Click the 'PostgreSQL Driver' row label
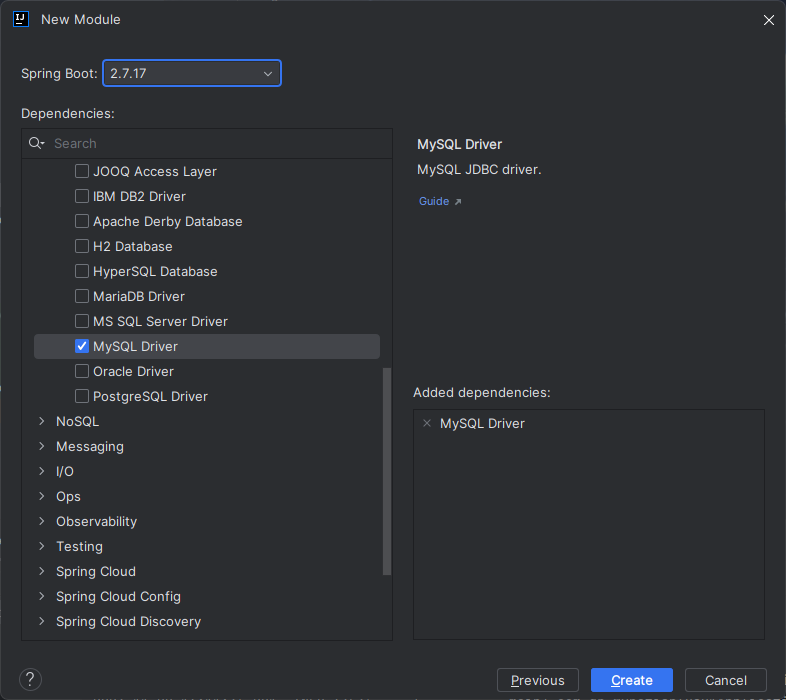 (150, 397)
